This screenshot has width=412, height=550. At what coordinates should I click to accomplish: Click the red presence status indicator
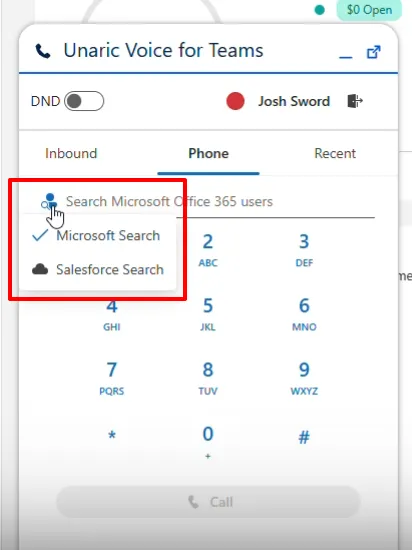(x=235, y=101)
